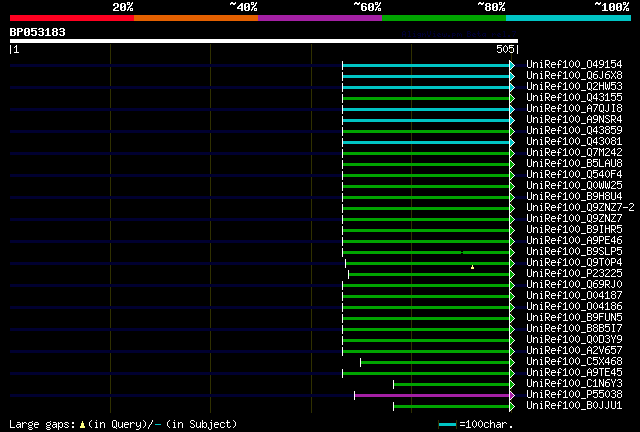This screenshot has height=432, width=640.
Task: Click the query name BP053183
Action: click(x=38, y=32)
